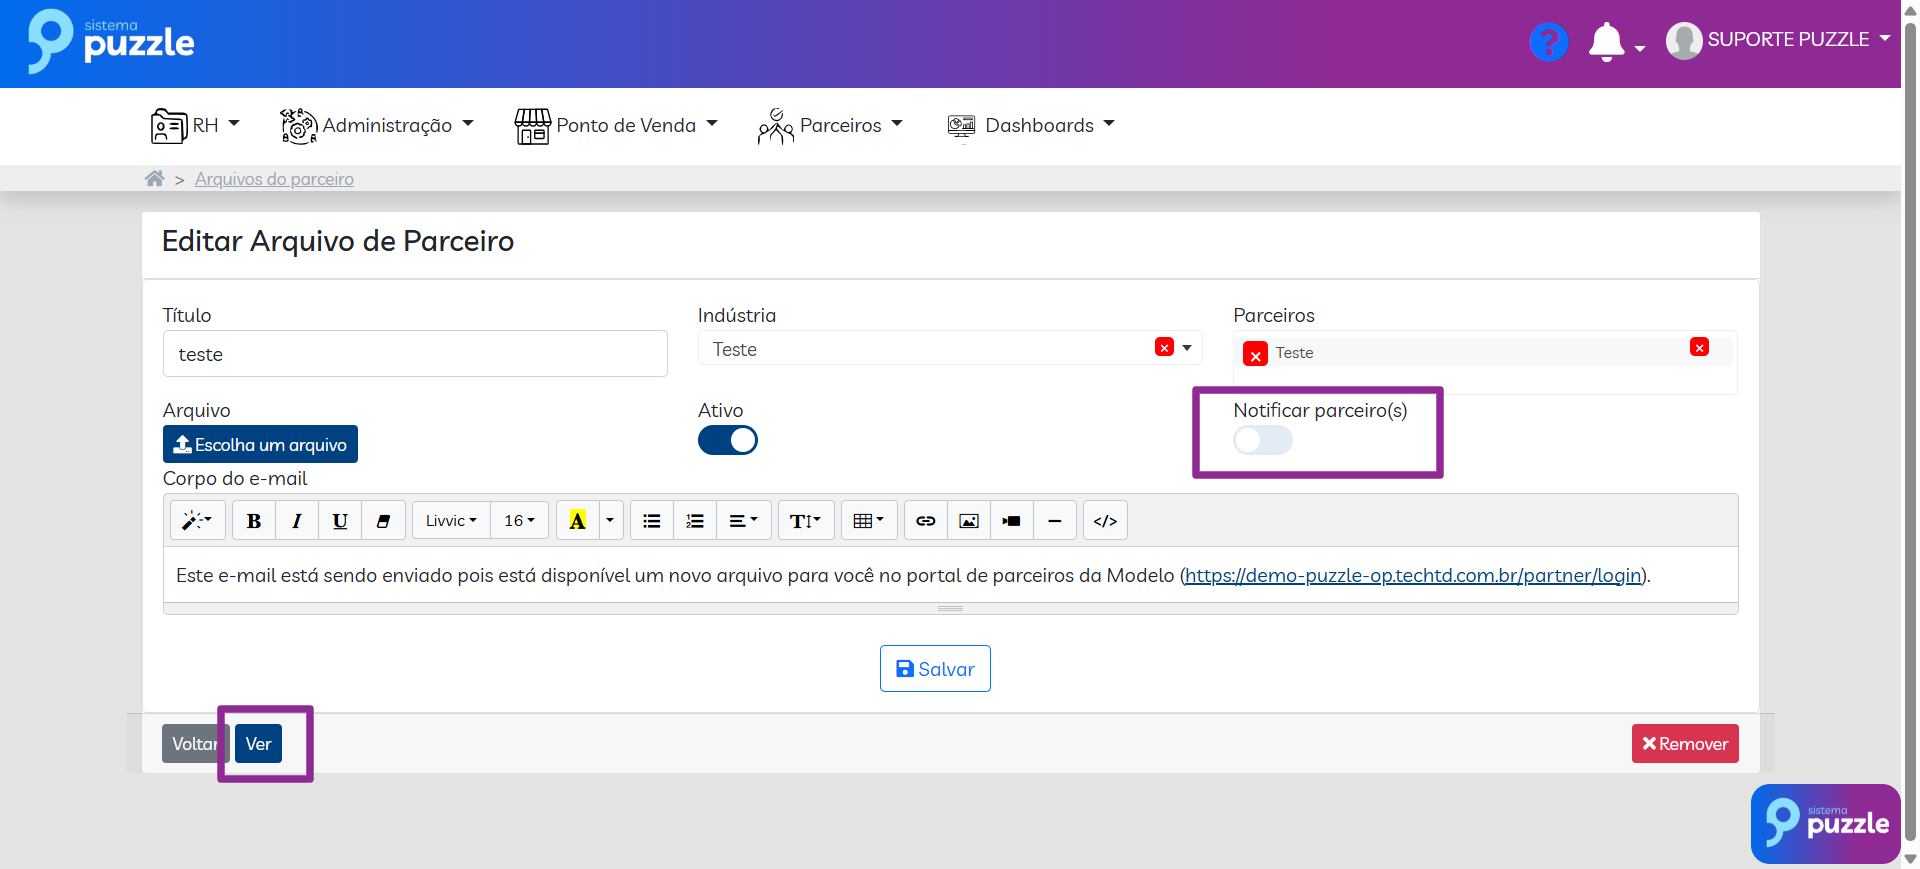Expand the font size 16 dropdown
1920x869 pixels.
tap(519, 521)
